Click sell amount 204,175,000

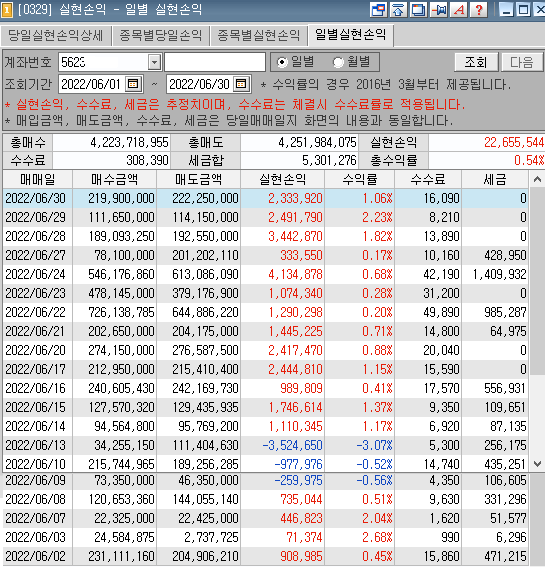point(205,331)
